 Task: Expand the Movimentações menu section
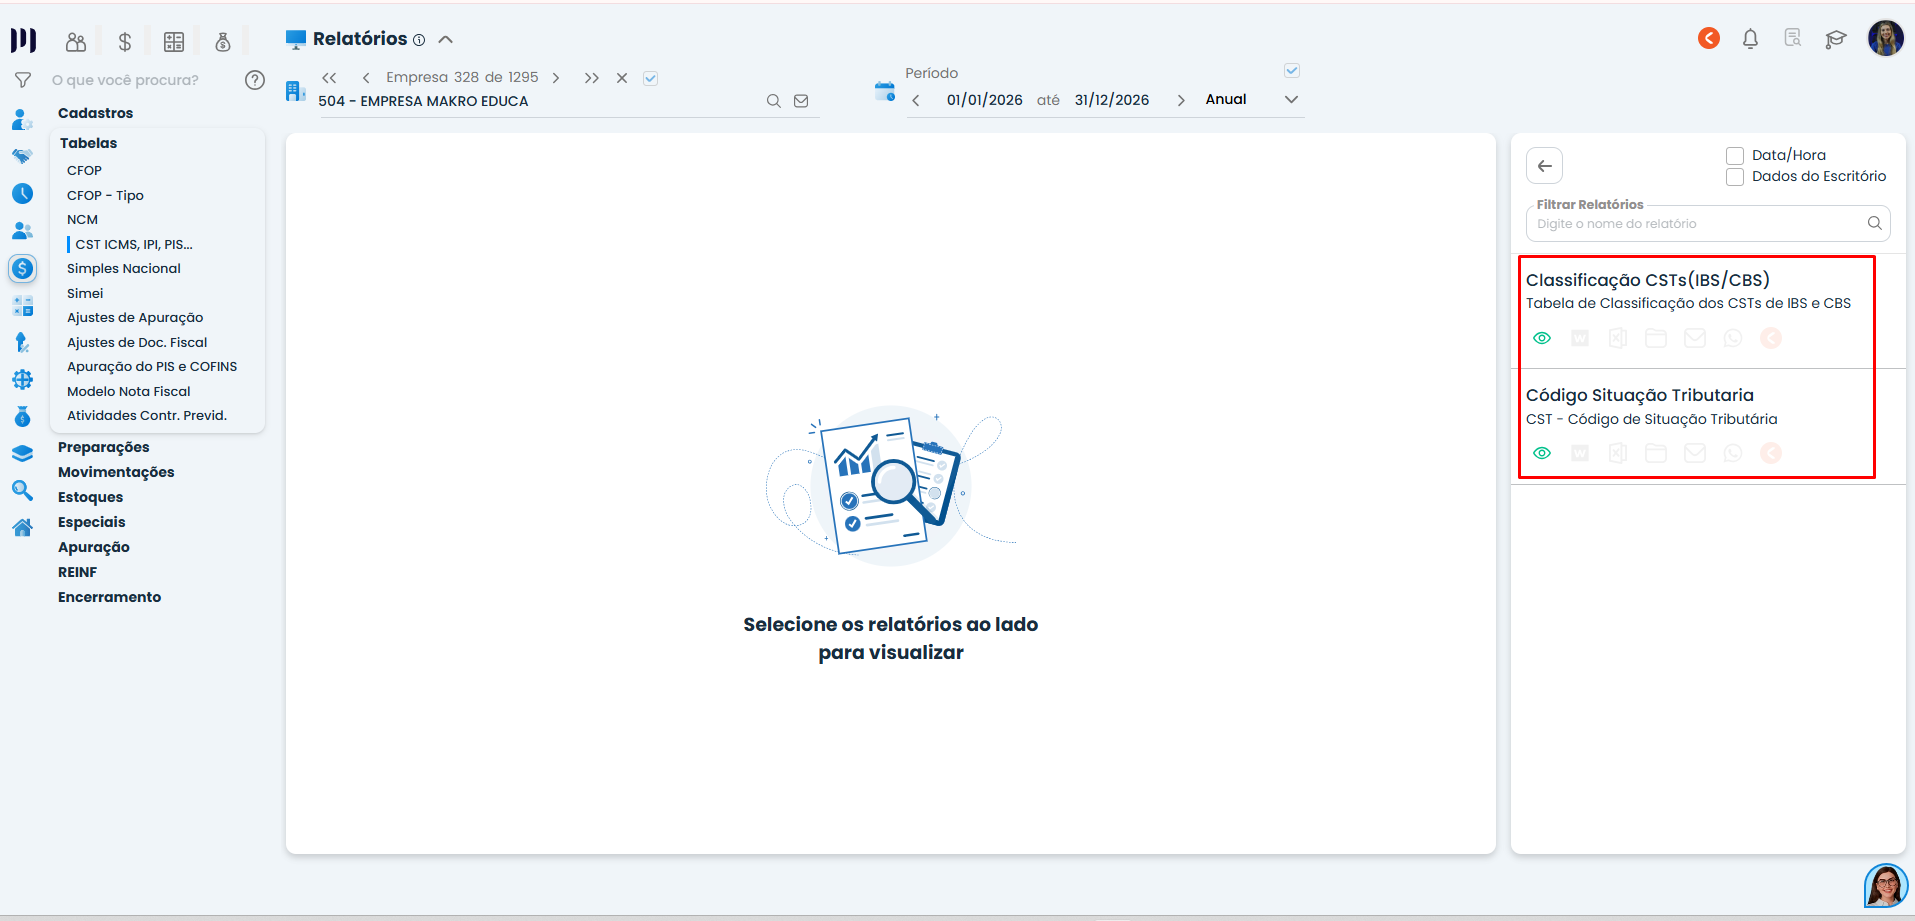116,472
